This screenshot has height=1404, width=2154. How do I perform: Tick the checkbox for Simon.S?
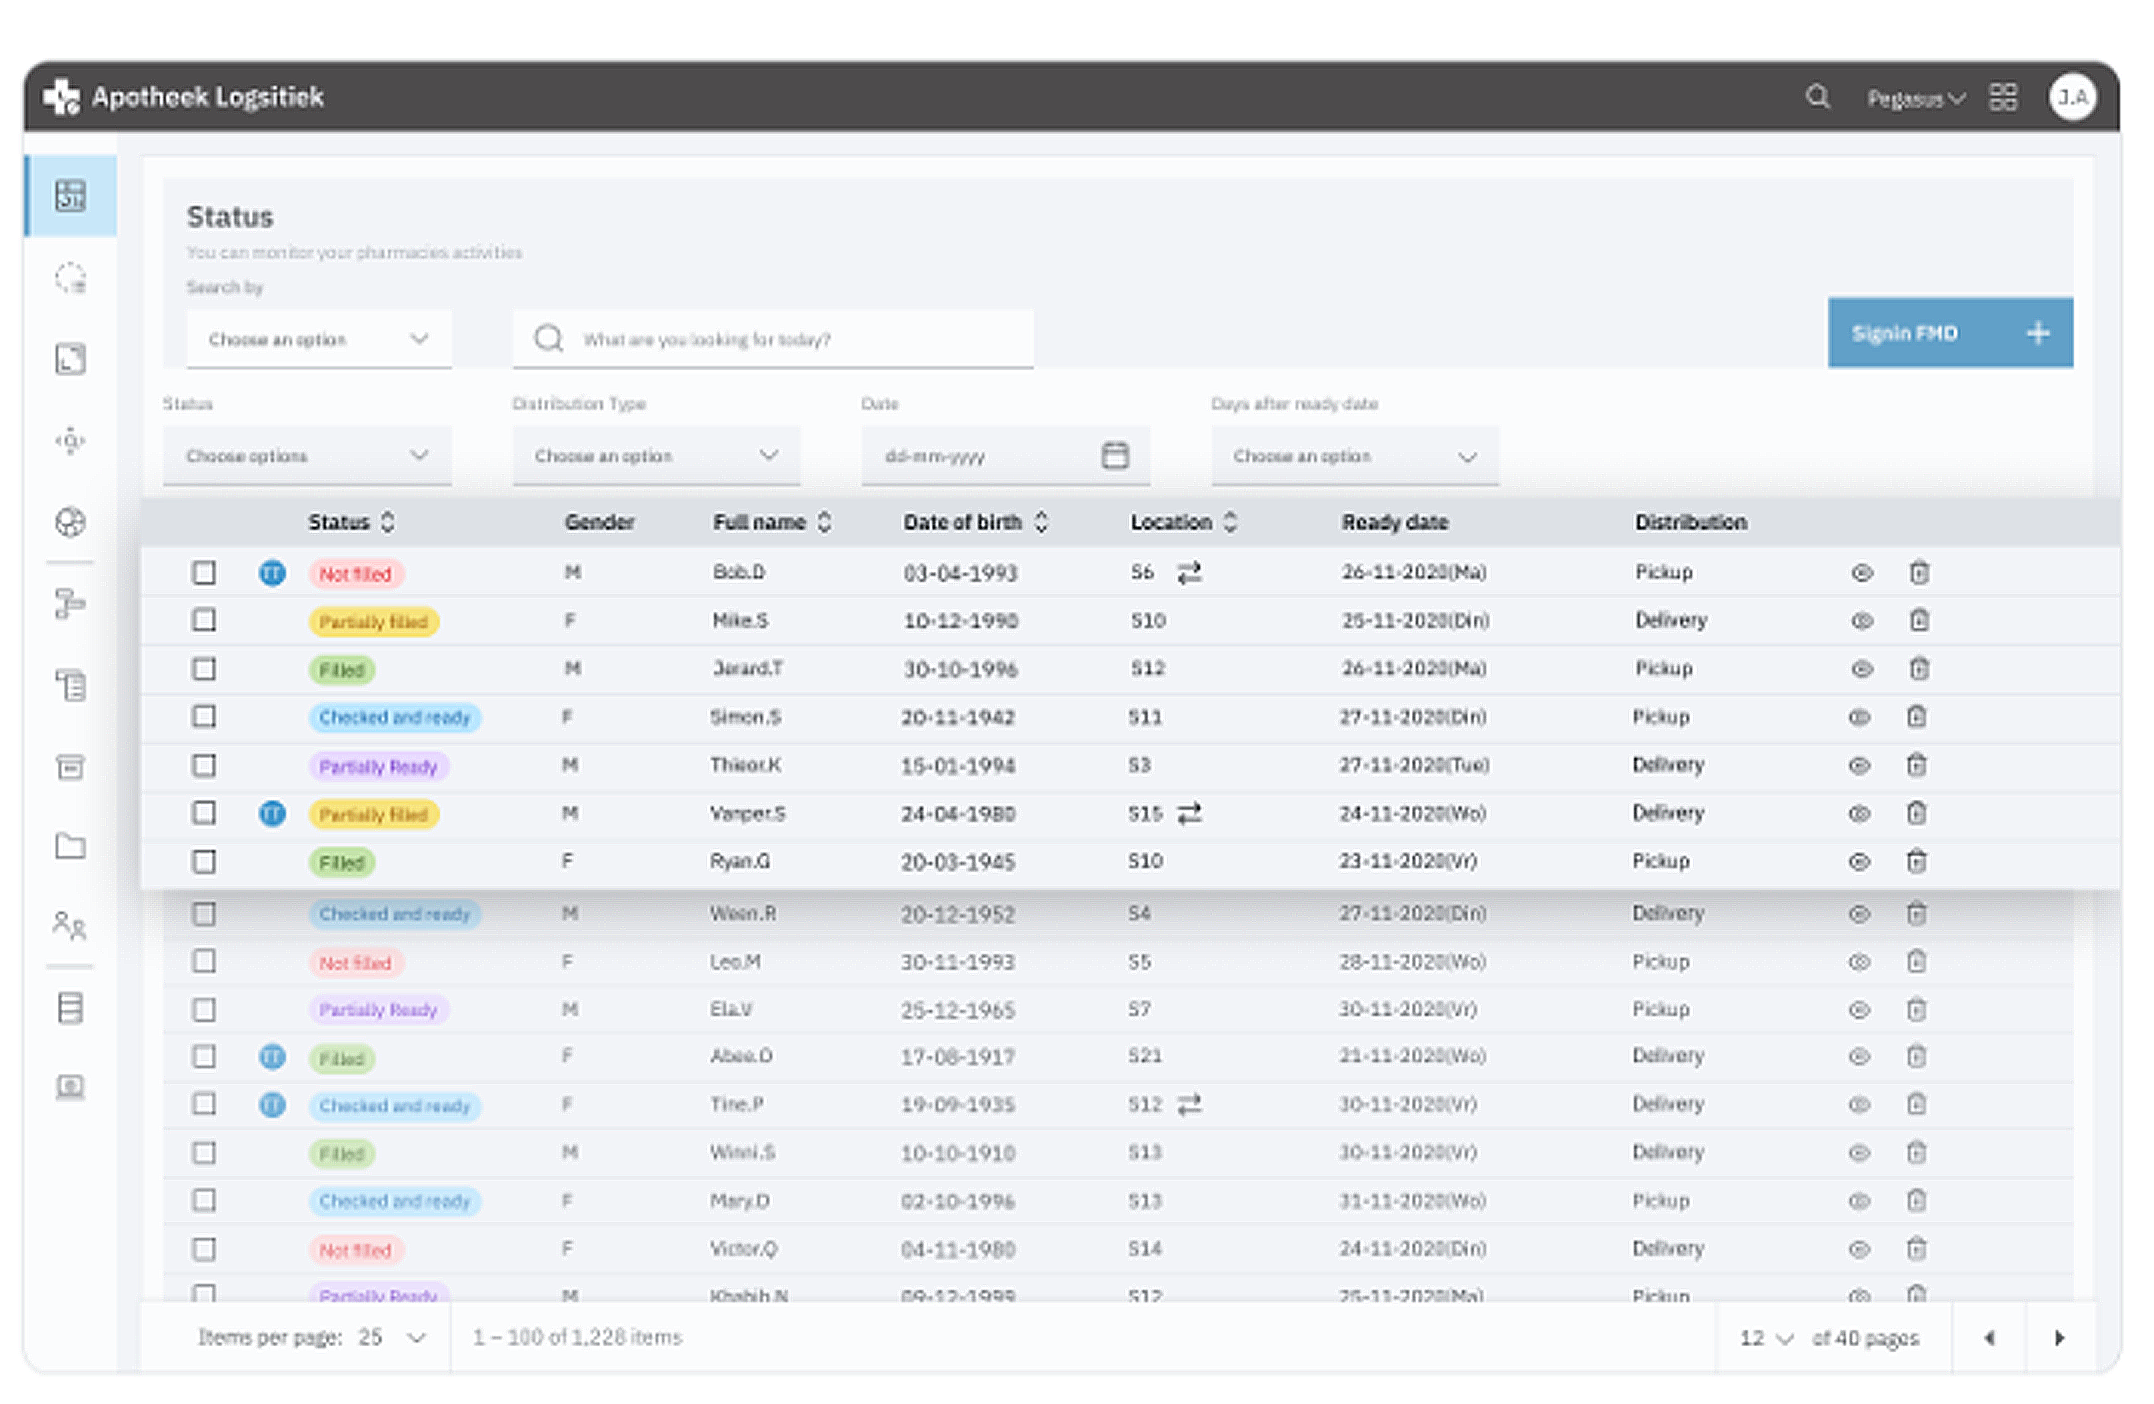point(204,717)
